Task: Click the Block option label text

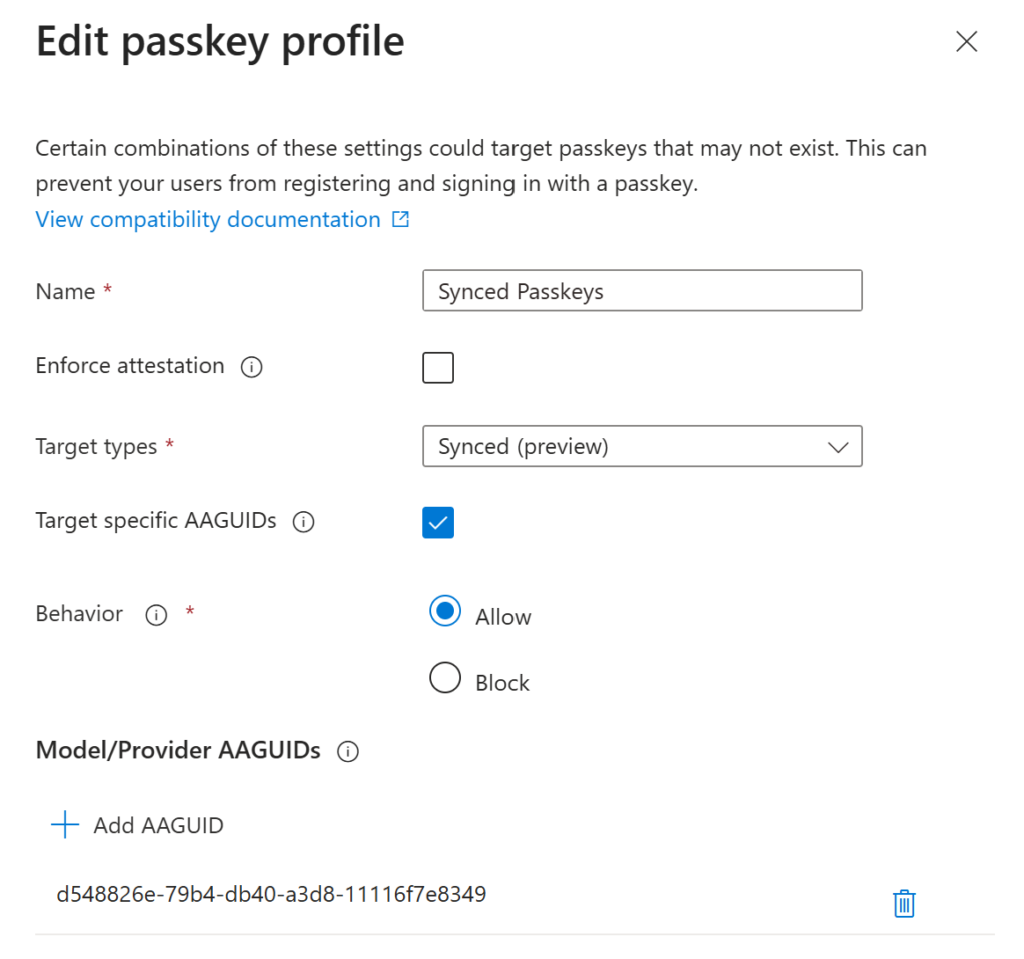Action: (503, 684)
